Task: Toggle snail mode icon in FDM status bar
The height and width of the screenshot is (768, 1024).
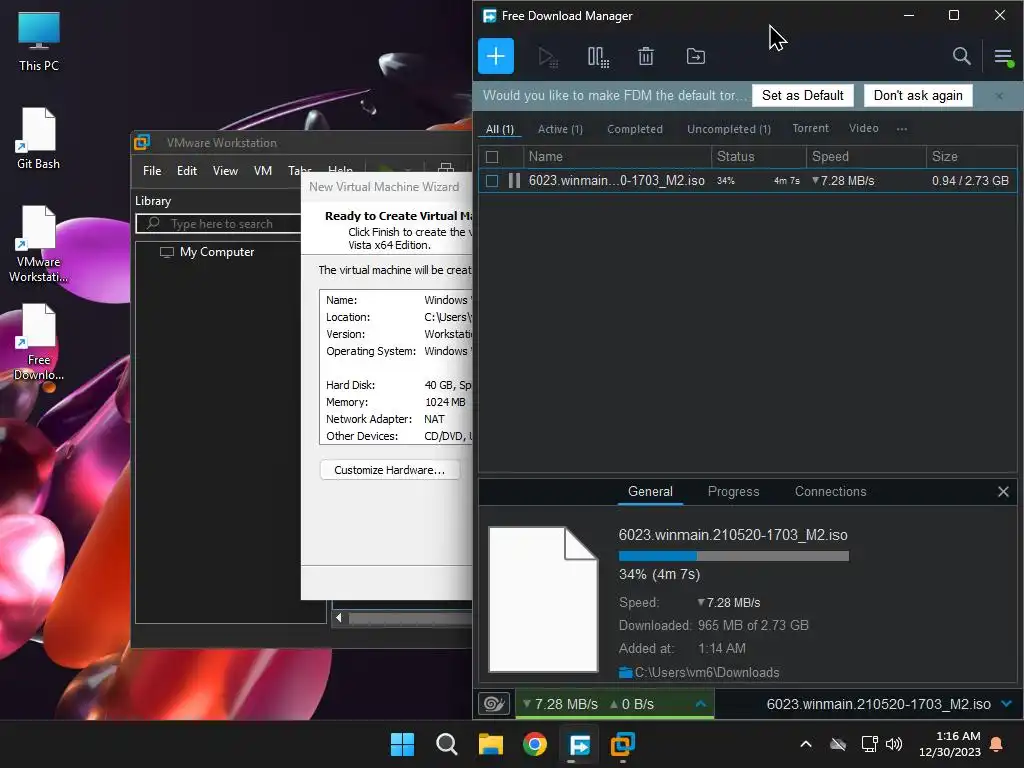Action: point(494,704)
